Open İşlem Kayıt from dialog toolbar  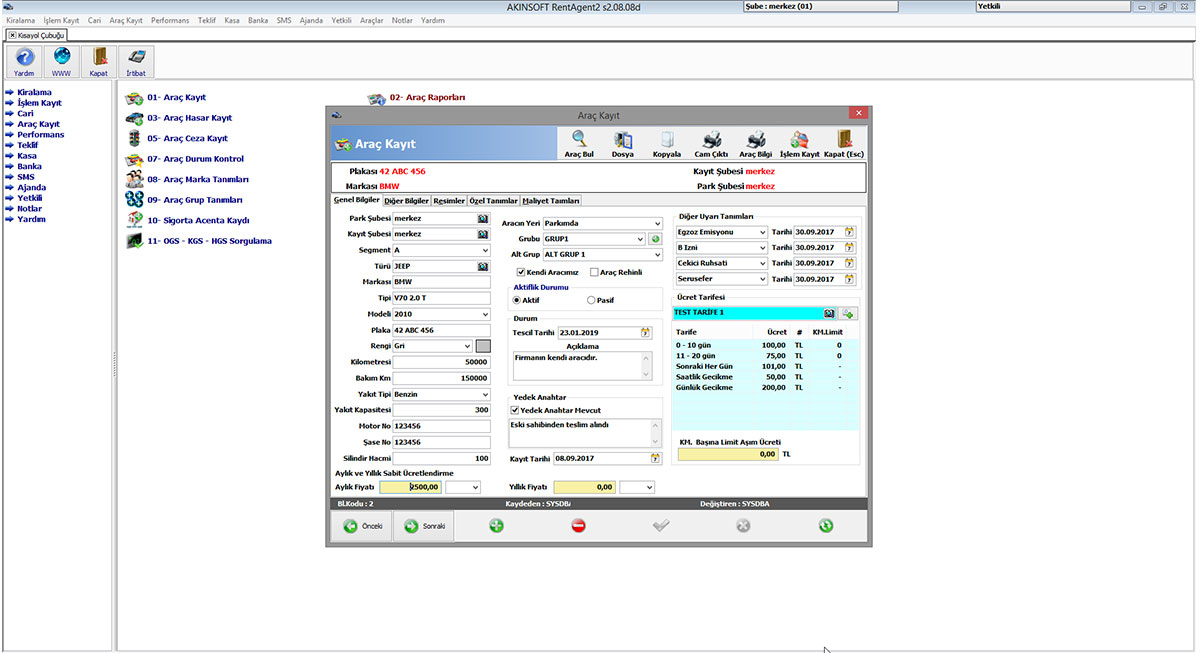tap(799, 141)
